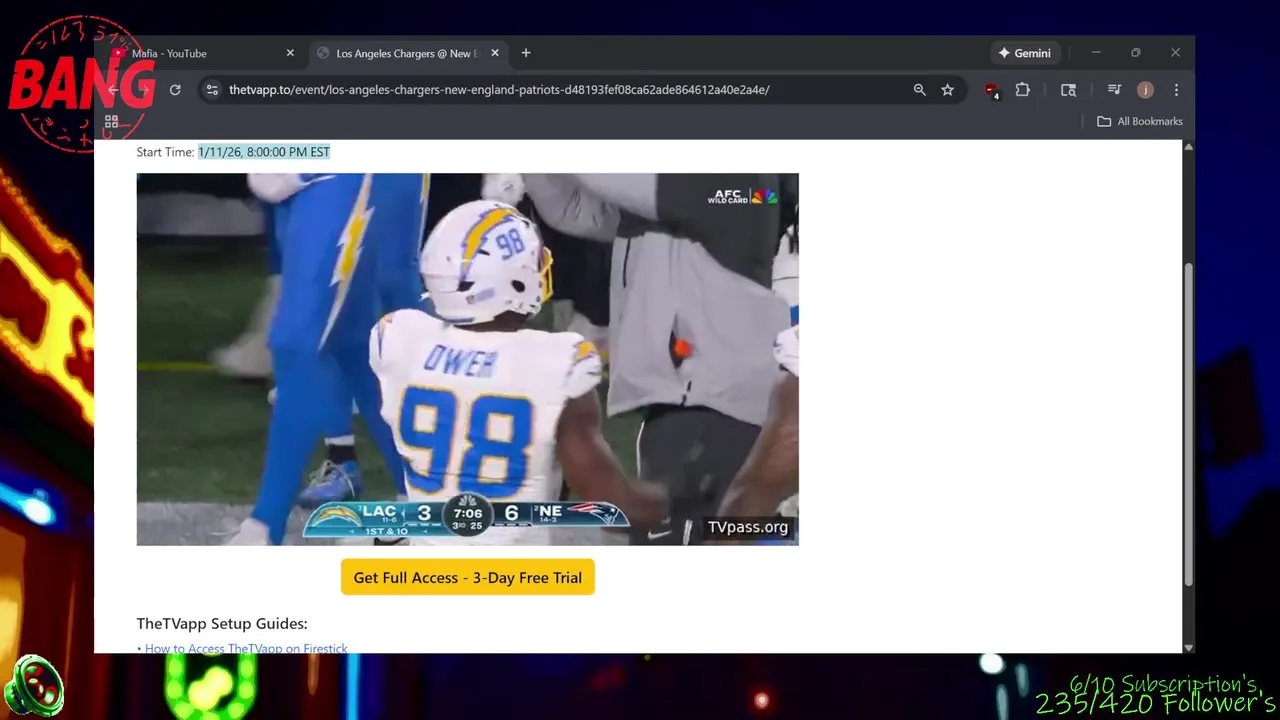This screenshot has width=1280, height=720.
Task: Open the media controls icon
Action: point(1114,90)
